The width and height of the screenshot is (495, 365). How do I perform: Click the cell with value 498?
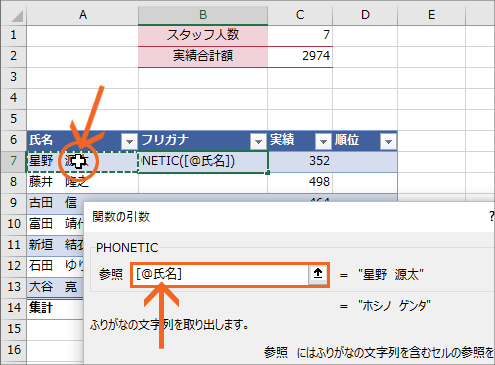coord(300,182)
